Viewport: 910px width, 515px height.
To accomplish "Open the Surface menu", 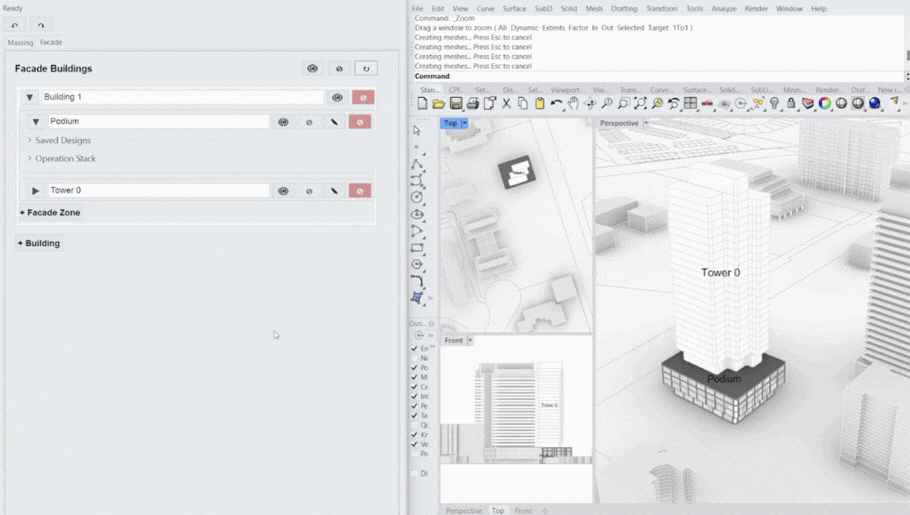I will pyautogui.click(x=514, y=9).
